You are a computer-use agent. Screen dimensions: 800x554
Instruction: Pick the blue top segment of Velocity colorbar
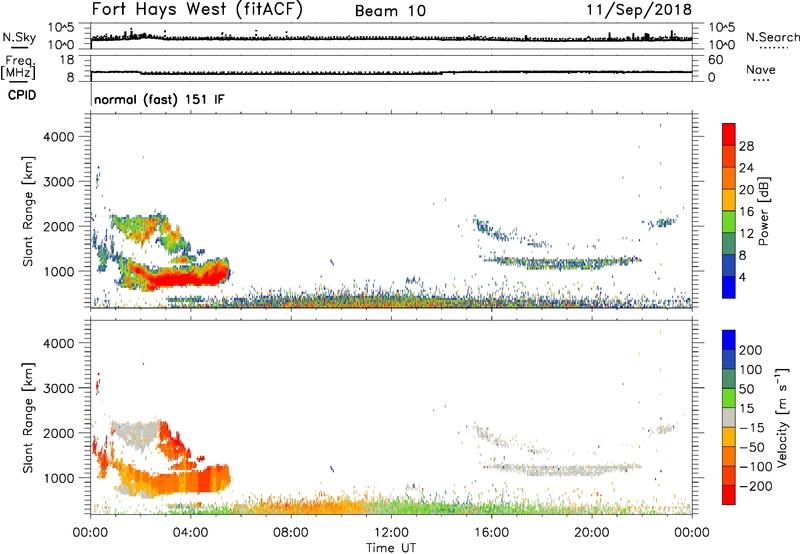[729, 340]
